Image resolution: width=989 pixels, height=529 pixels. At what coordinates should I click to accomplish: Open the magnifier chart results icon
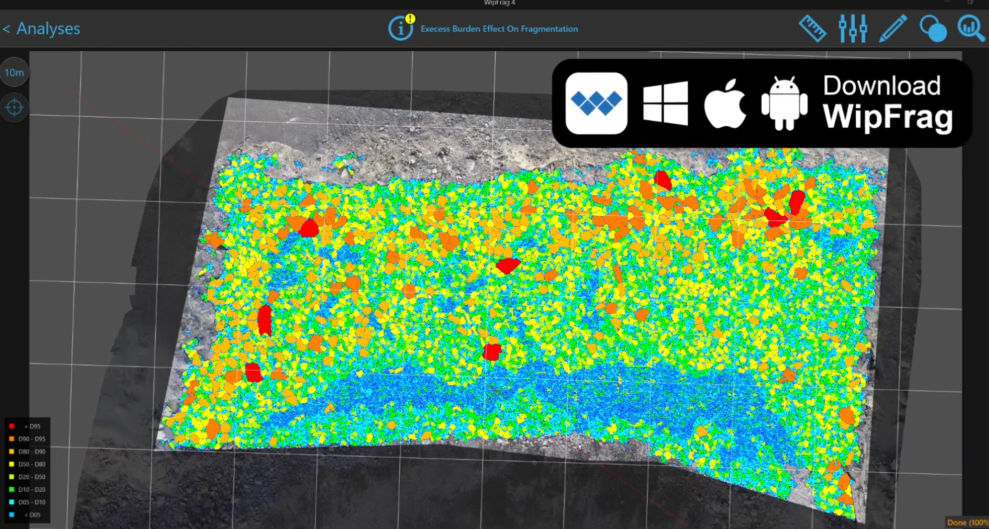972,28
